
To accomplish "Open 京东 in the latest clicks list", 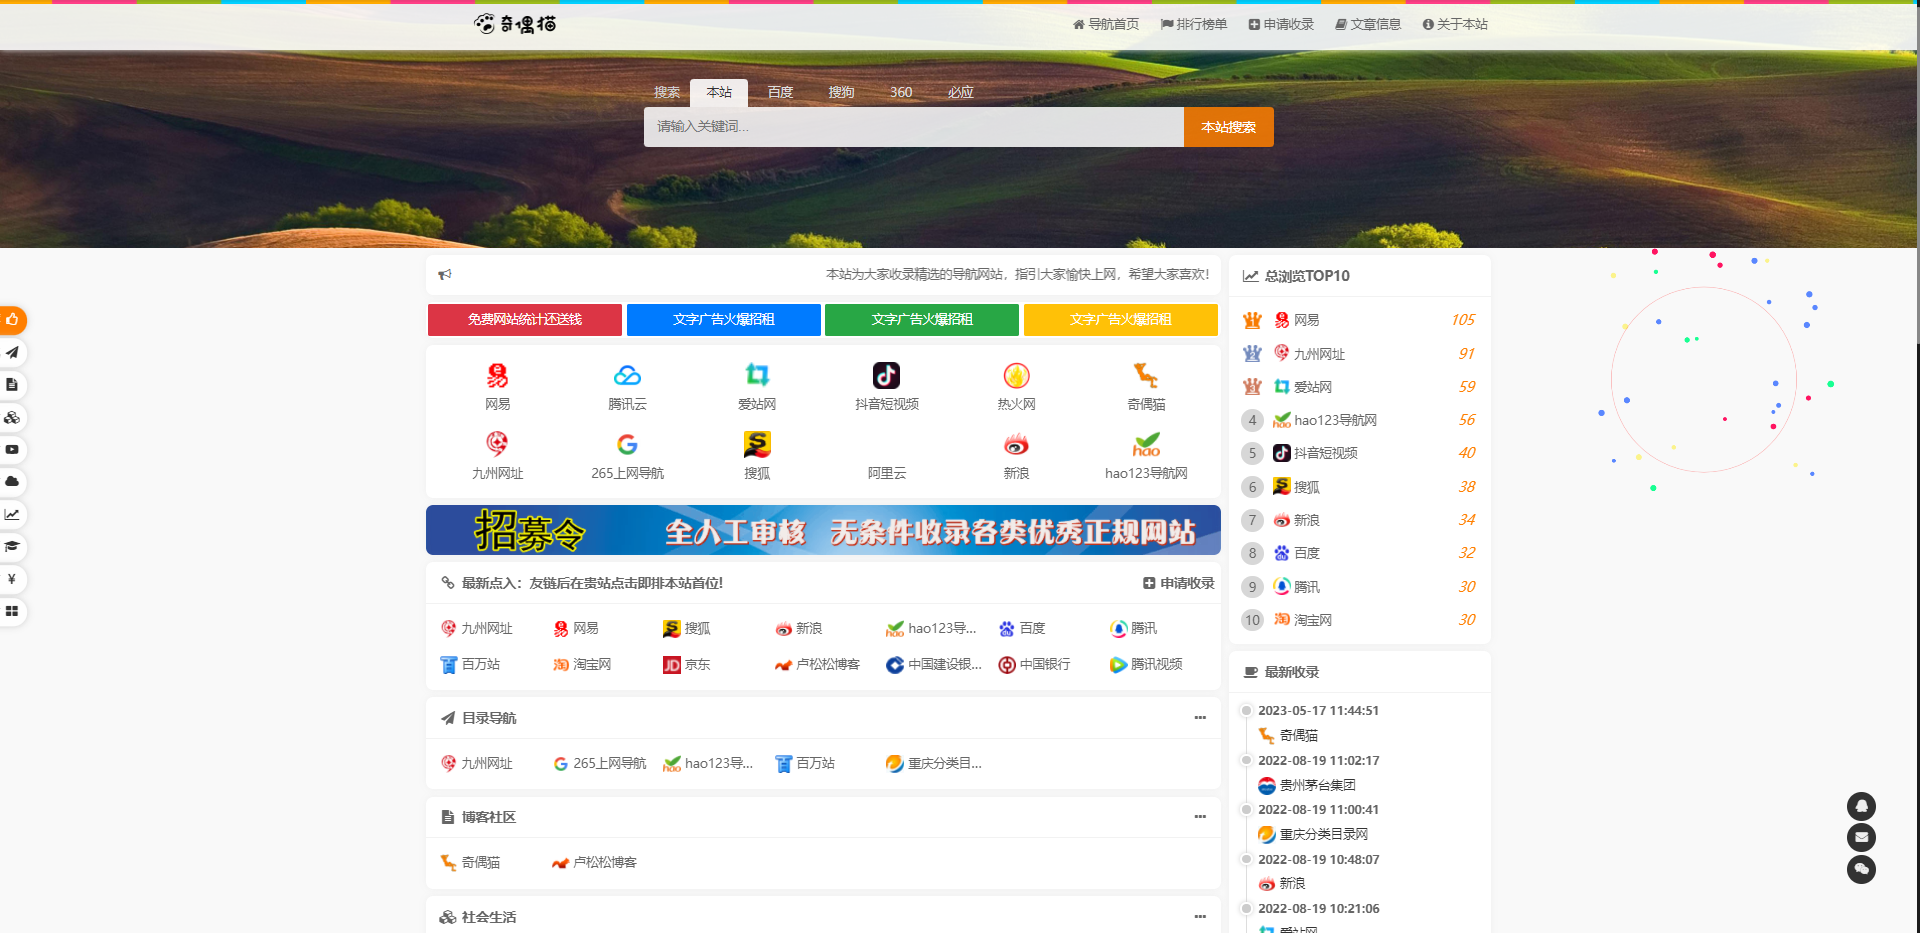I will point(687,664).
